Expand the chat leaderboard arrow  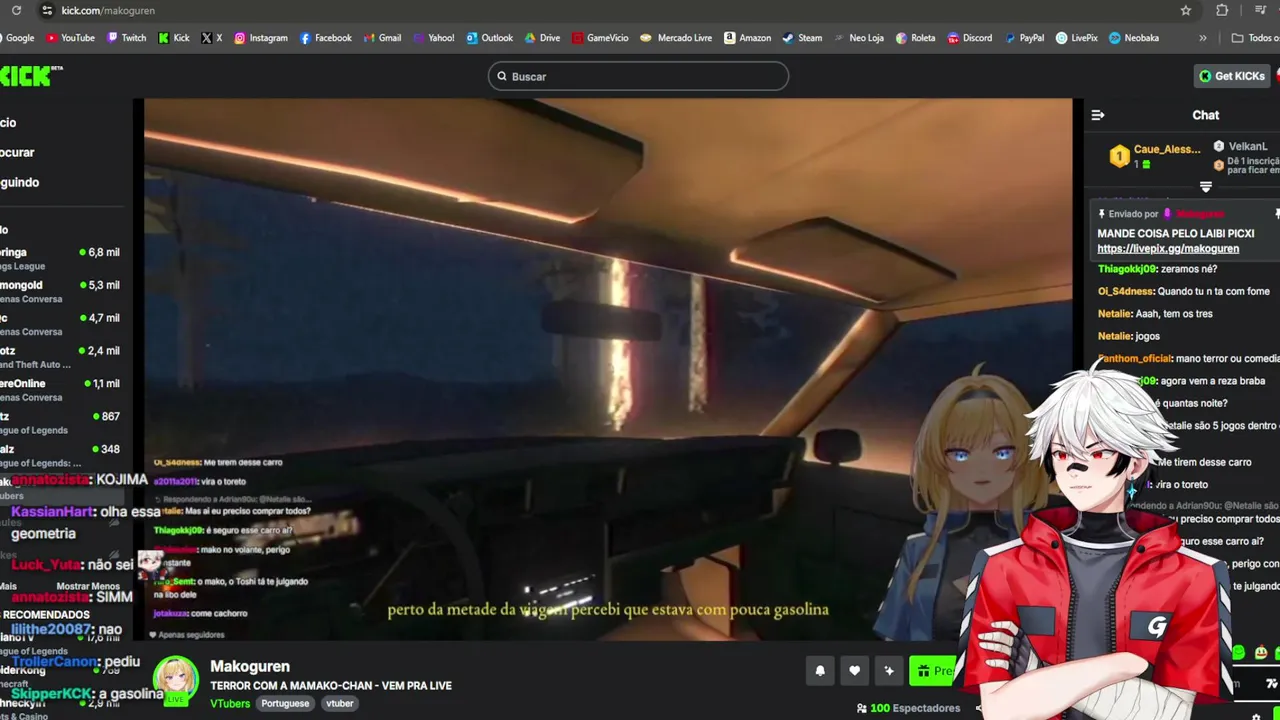1206,187
